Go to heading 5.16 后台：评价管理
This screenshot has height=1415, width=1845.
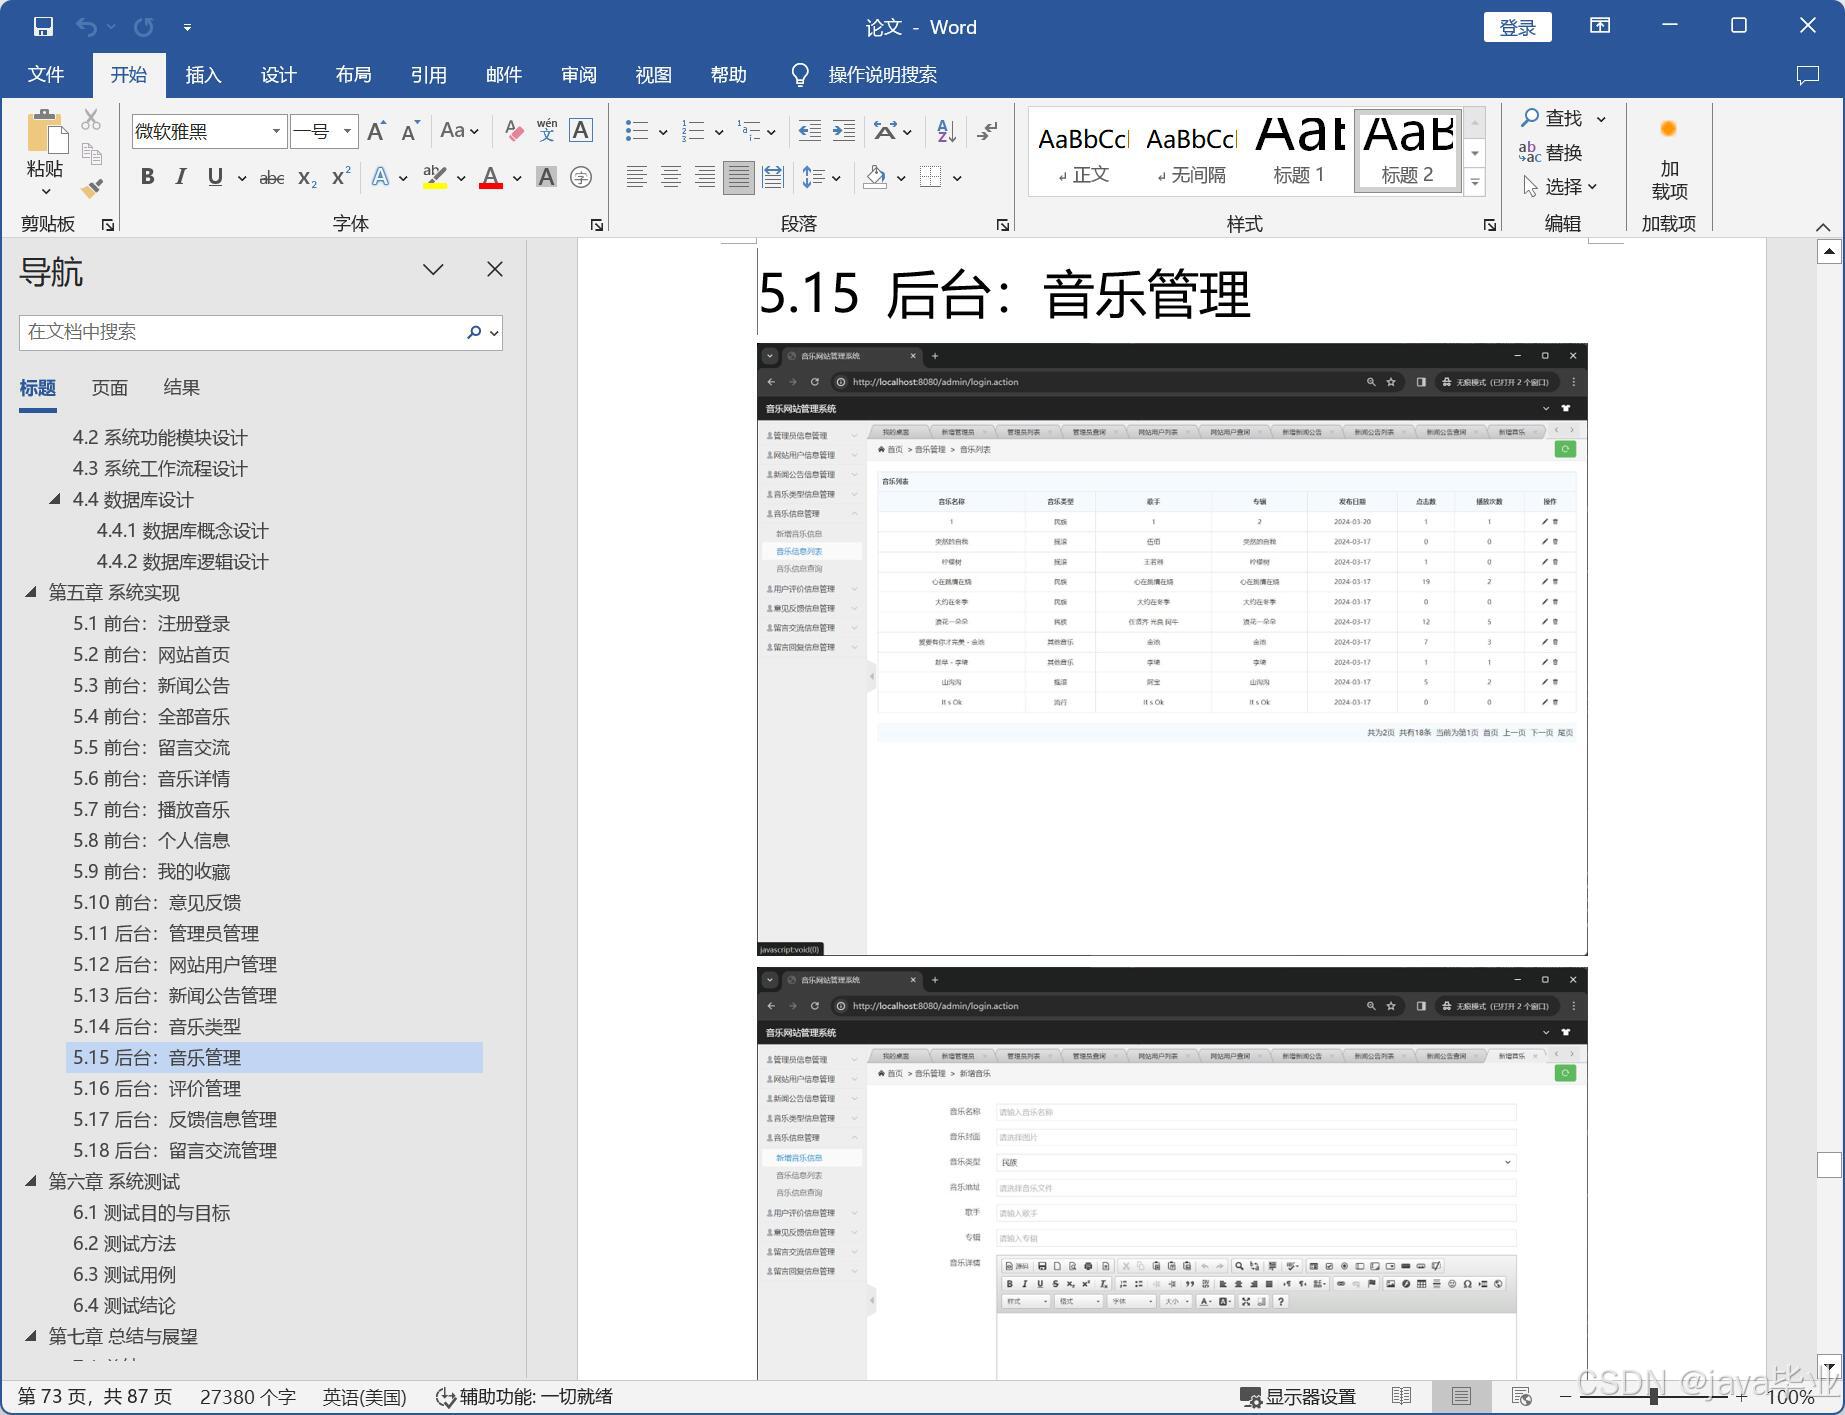[157, 1088]
